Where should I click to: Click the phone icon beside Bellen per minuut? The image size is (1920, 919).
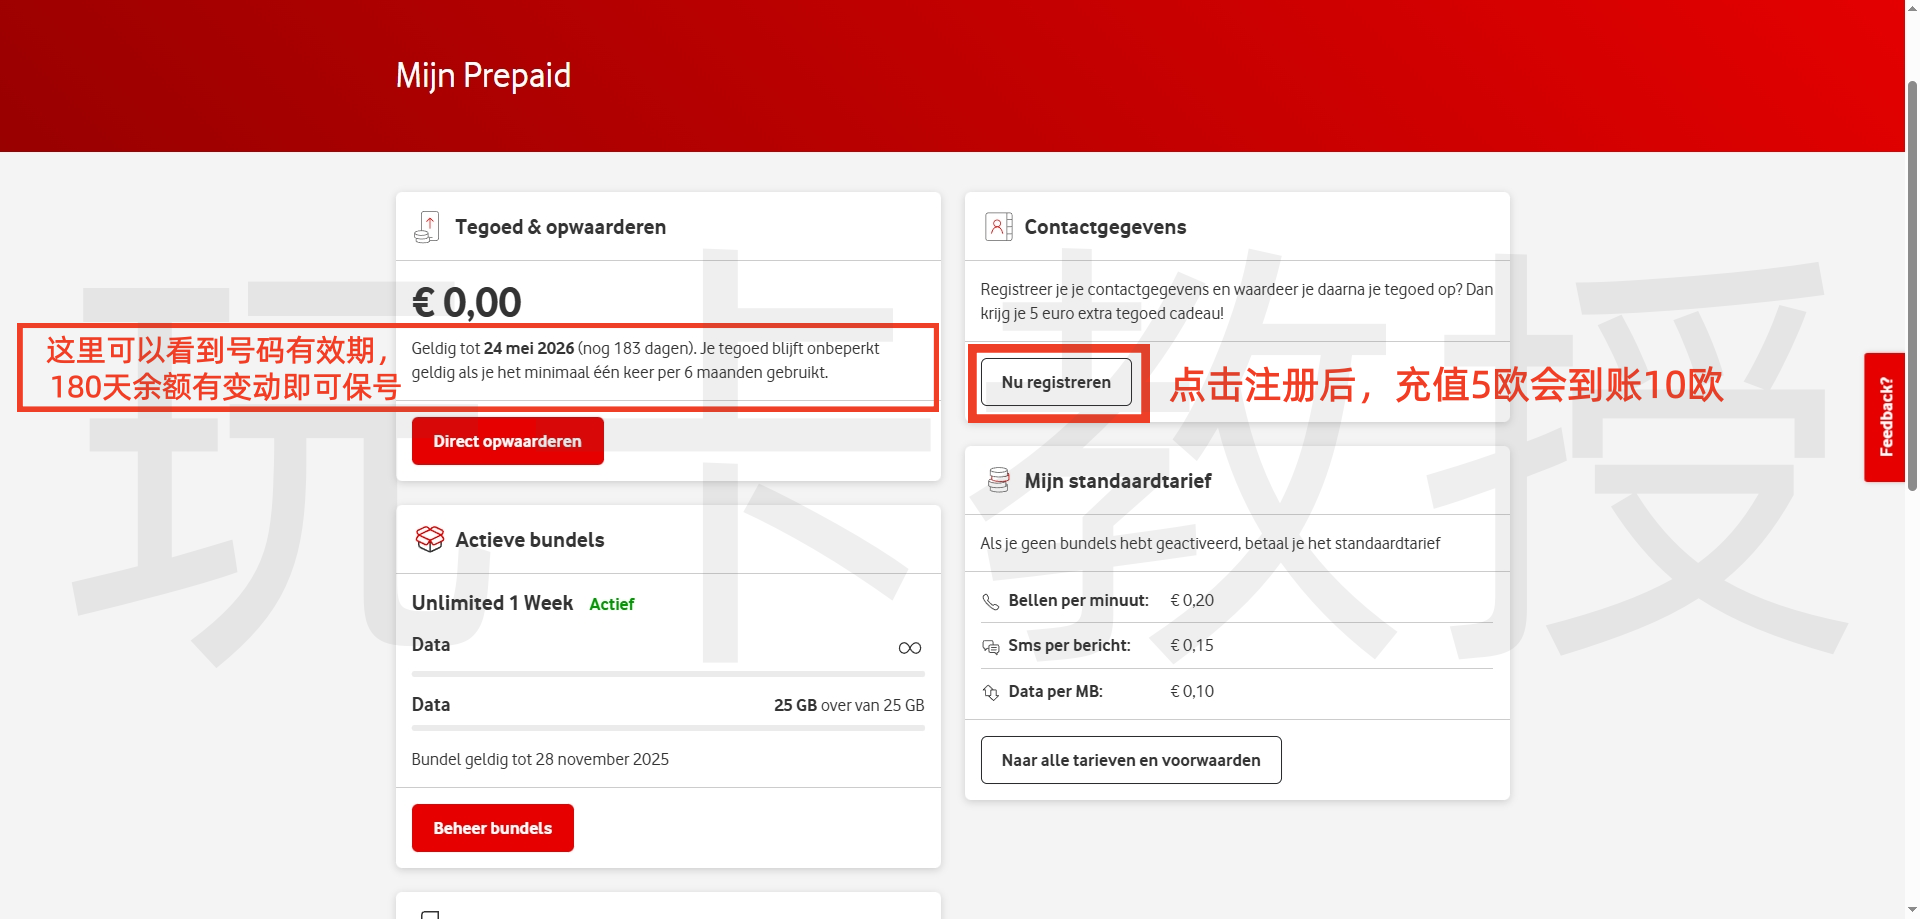pos(991,600)
